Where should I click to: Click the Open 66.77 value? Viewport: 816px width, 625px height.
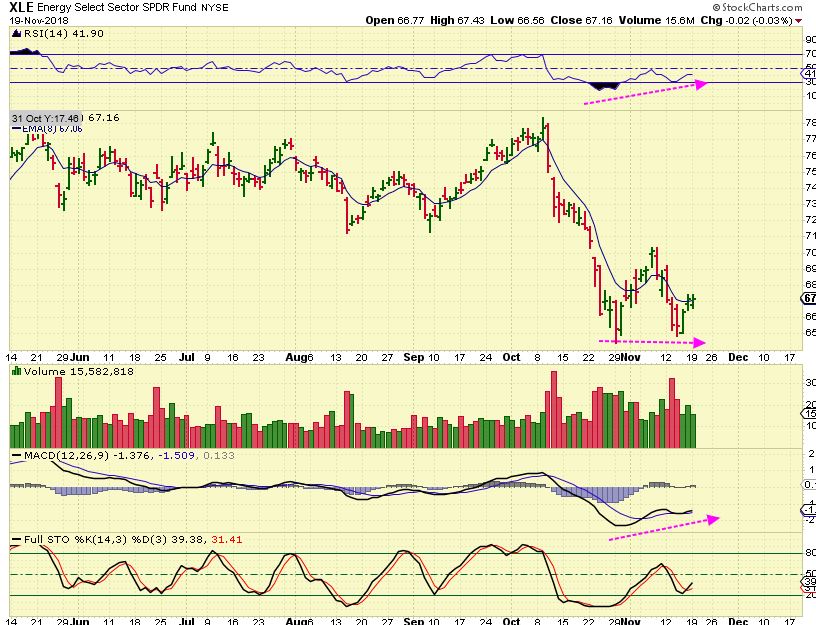395,20
